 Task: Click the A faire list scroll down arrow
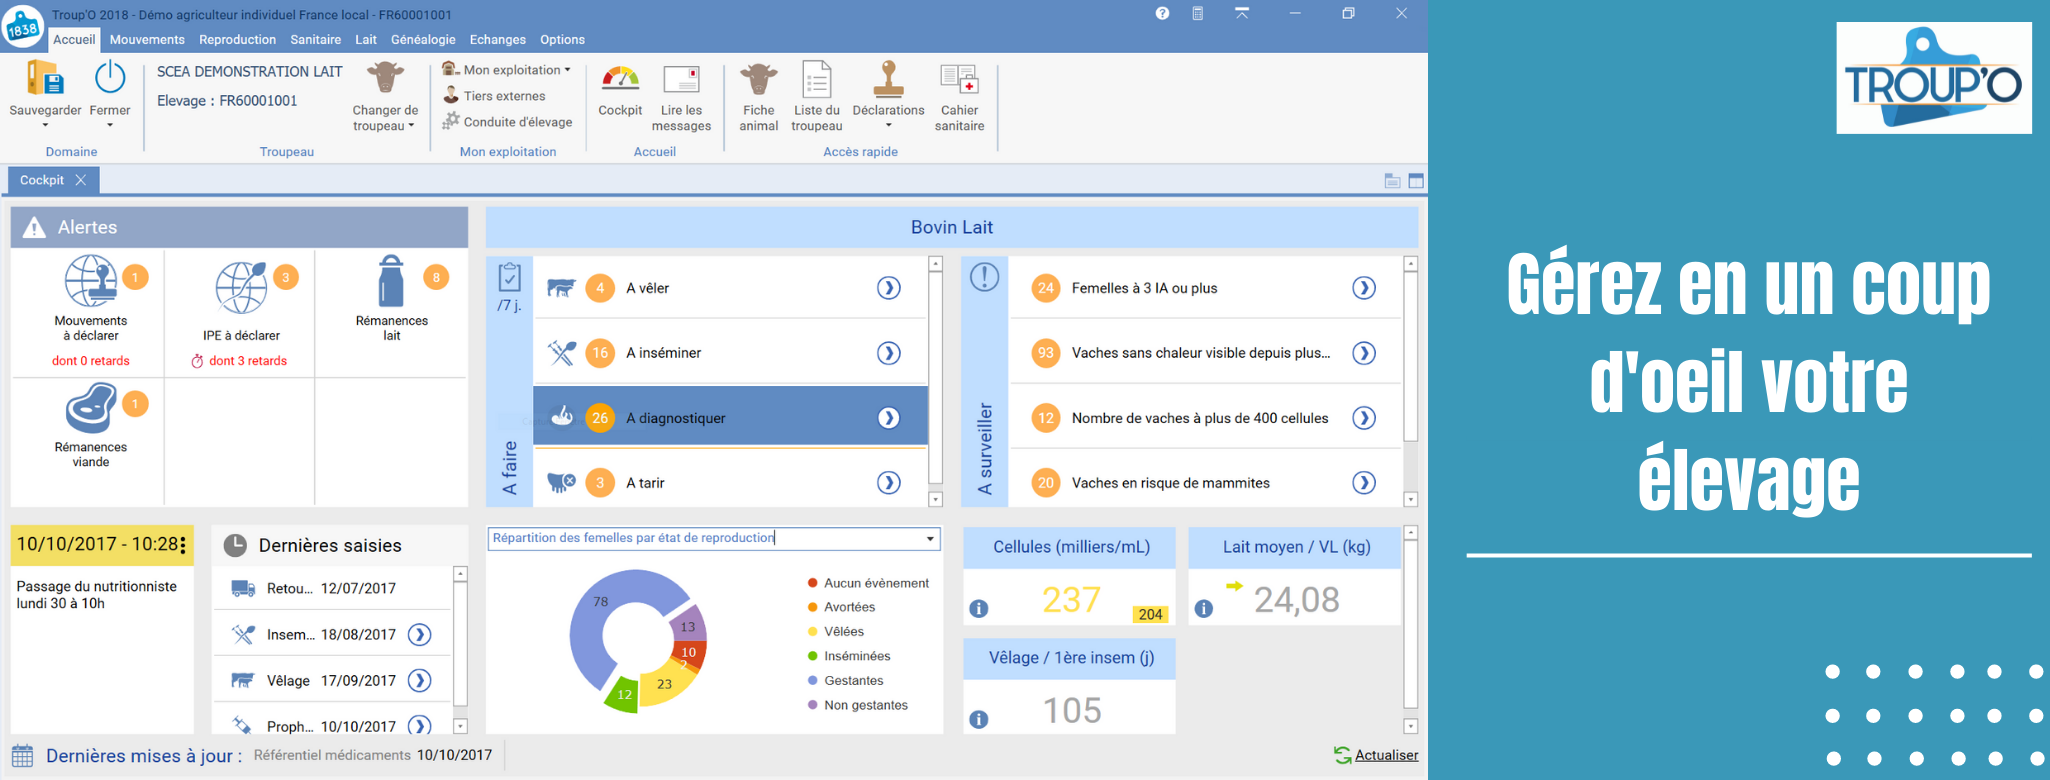coord(935,499)
